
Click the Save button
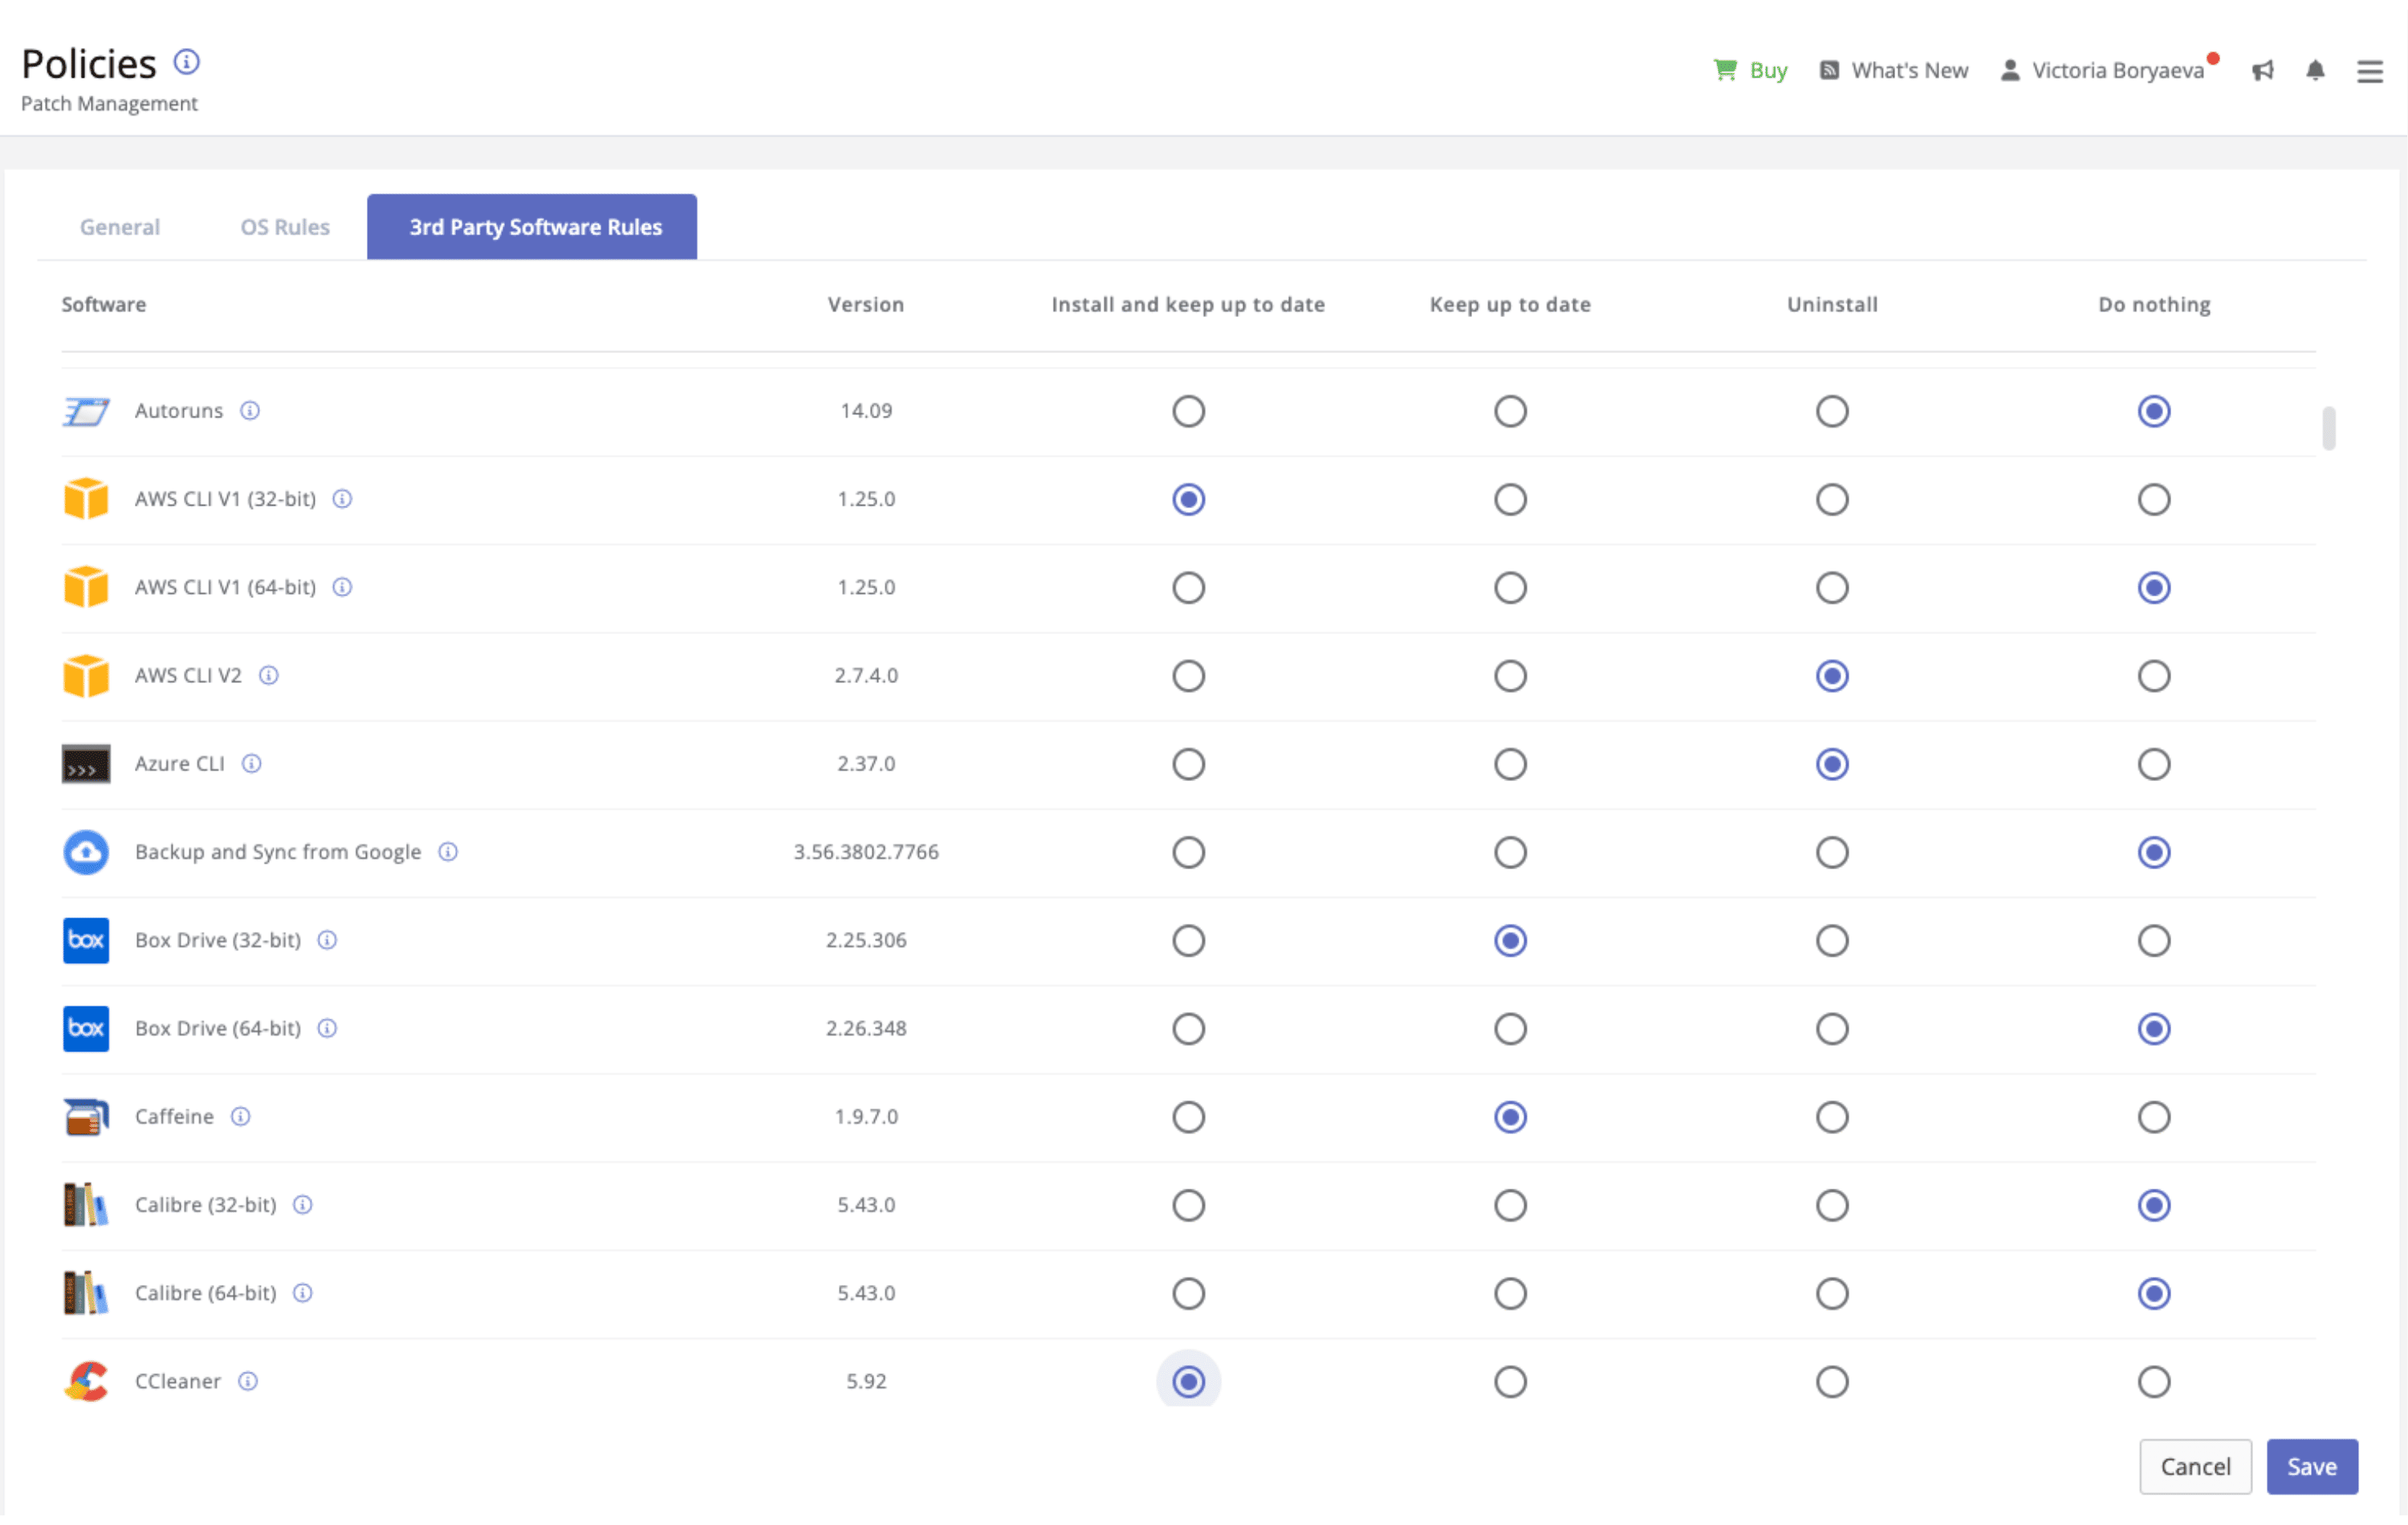tap(2312, 1466)
